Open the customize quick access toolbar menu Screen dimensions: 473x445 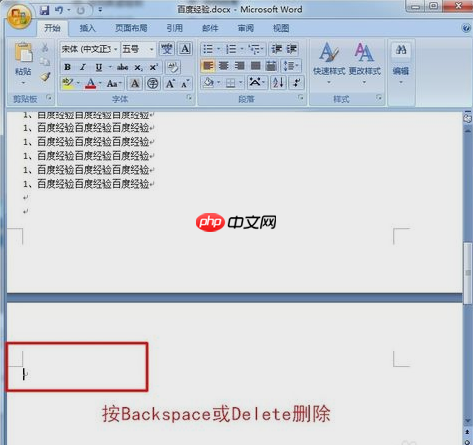(x=100, y=10)
